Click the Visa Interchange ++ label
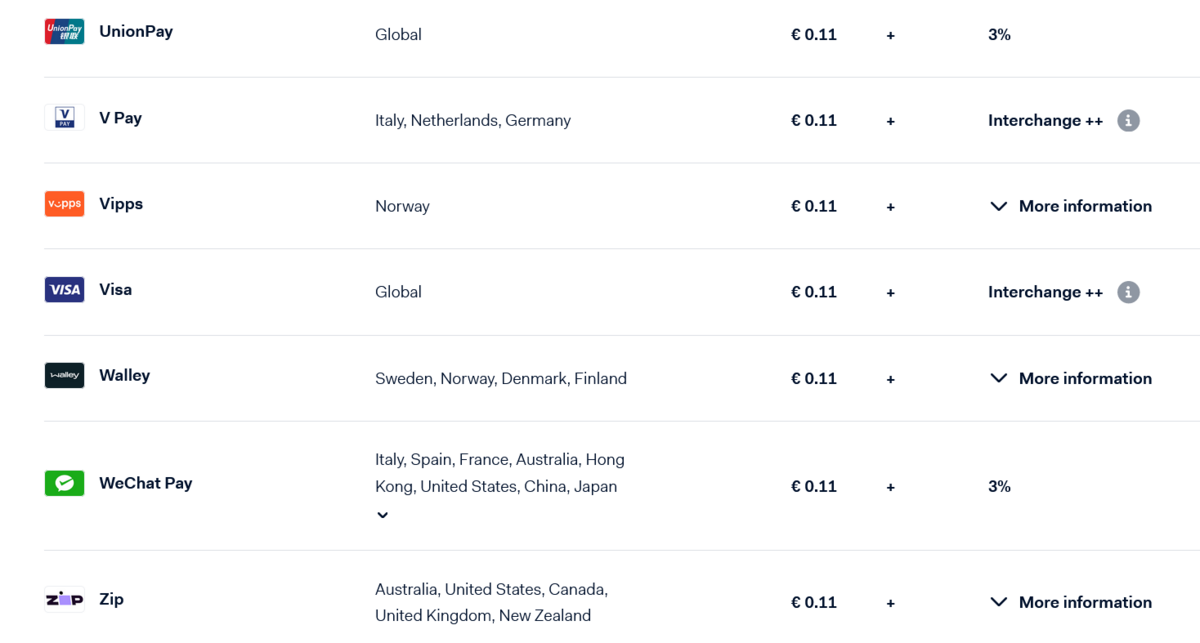Image resolution: width=1200 pixels, height=643 pixels. [x=1045, y=292]
